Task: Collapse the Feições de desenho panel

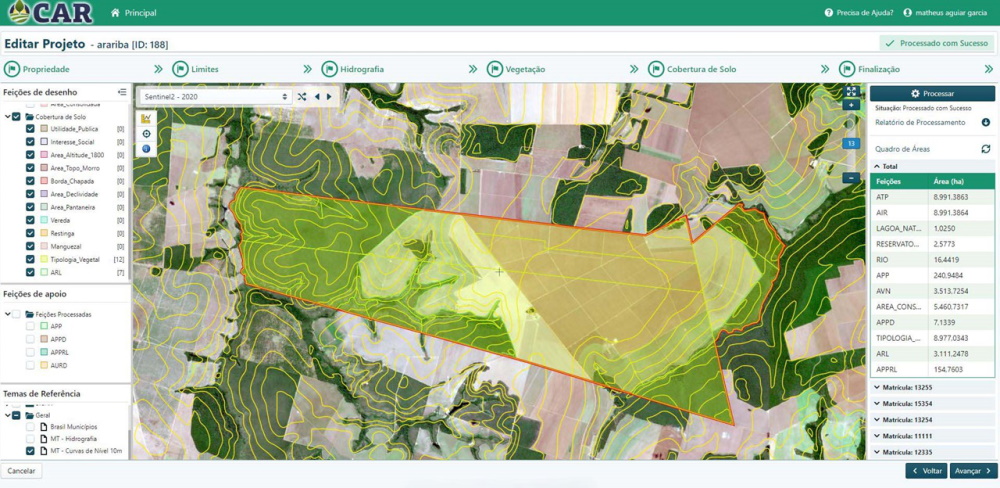Action: 122,92
